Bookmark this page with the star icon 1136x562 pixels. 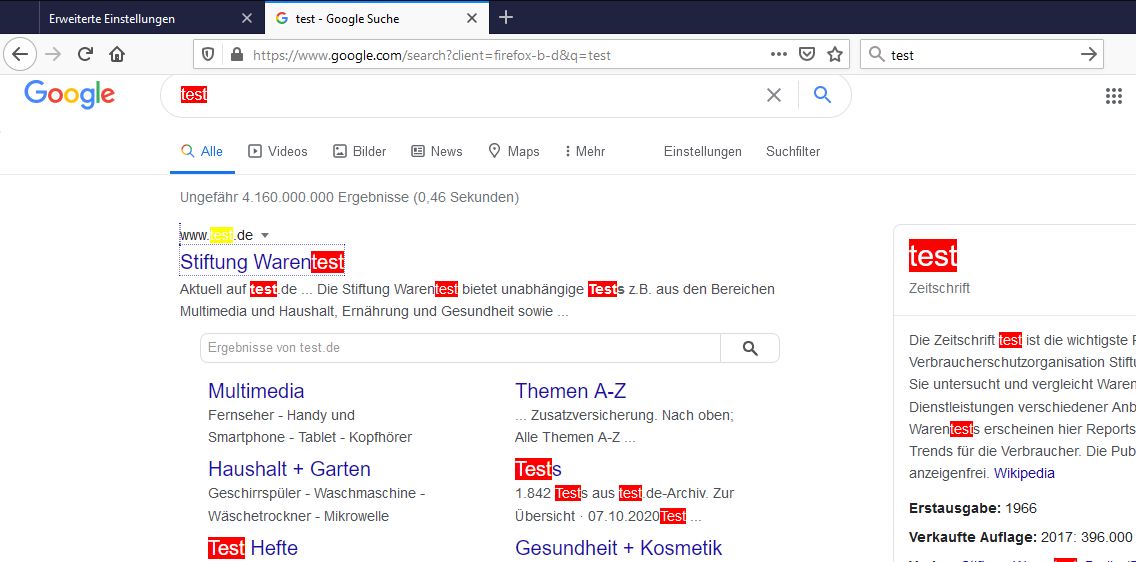[x=835, y=55]
